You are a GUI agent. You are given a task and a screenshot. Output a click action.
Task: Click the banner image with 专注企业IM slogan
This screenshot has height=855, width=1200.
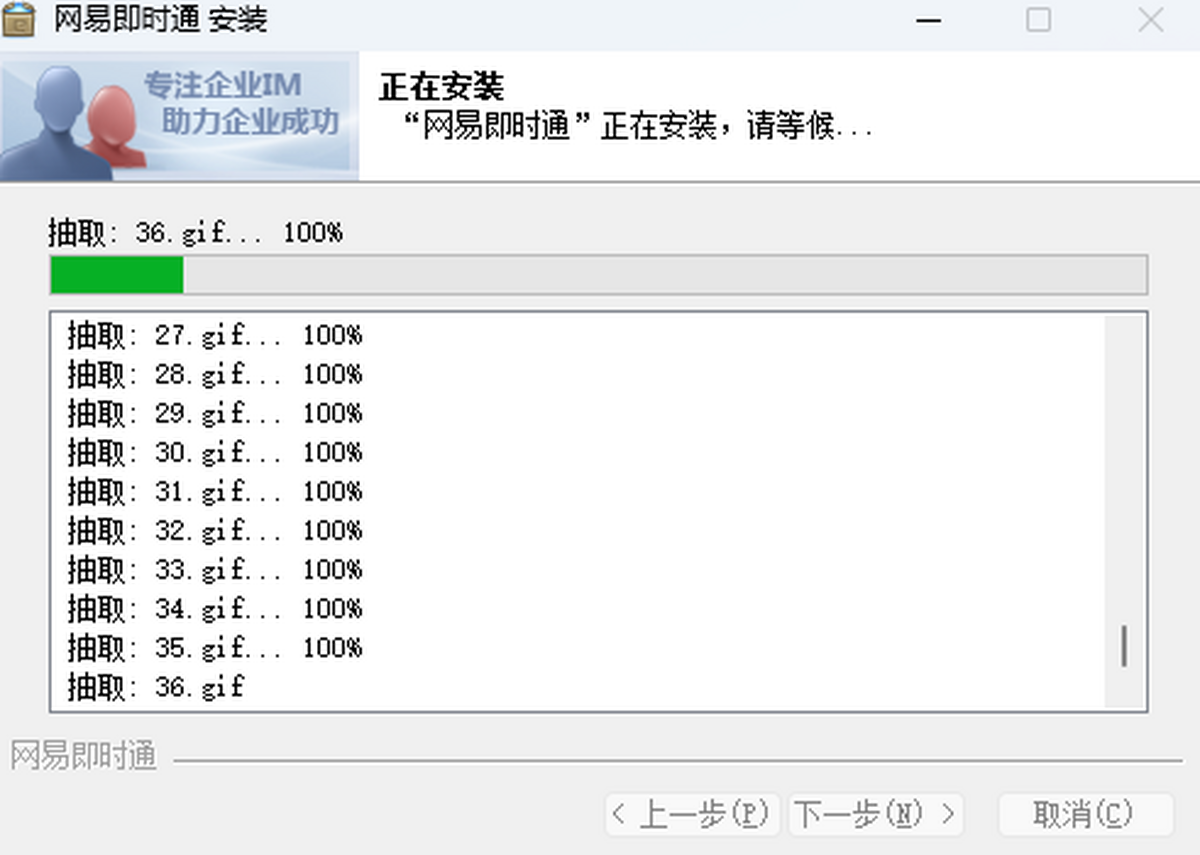179,118
